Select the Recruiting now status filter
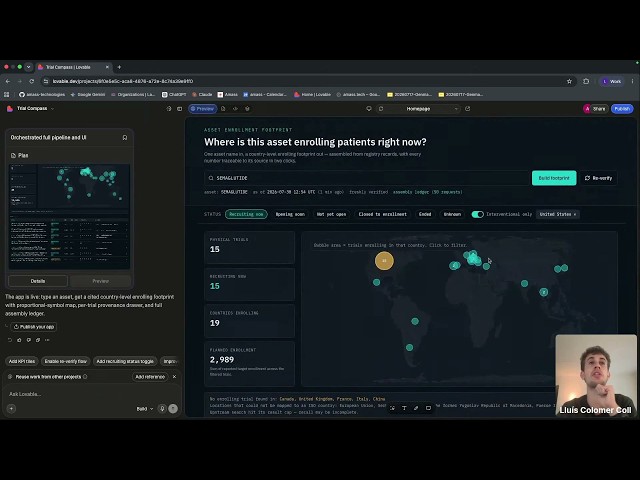 246,214
